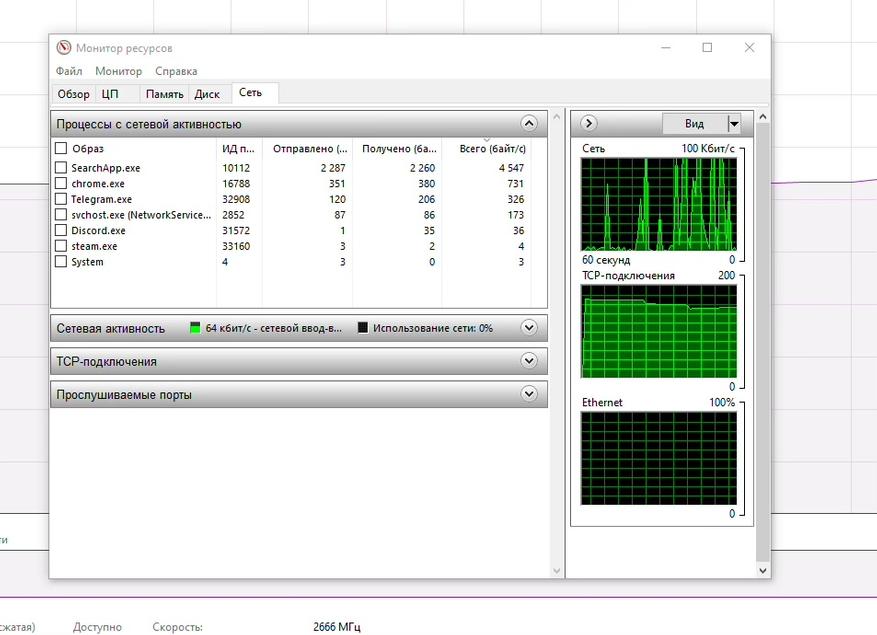Click the Доступно label in background window
Viewport: 877px width, 635px height.
point(97,627)
